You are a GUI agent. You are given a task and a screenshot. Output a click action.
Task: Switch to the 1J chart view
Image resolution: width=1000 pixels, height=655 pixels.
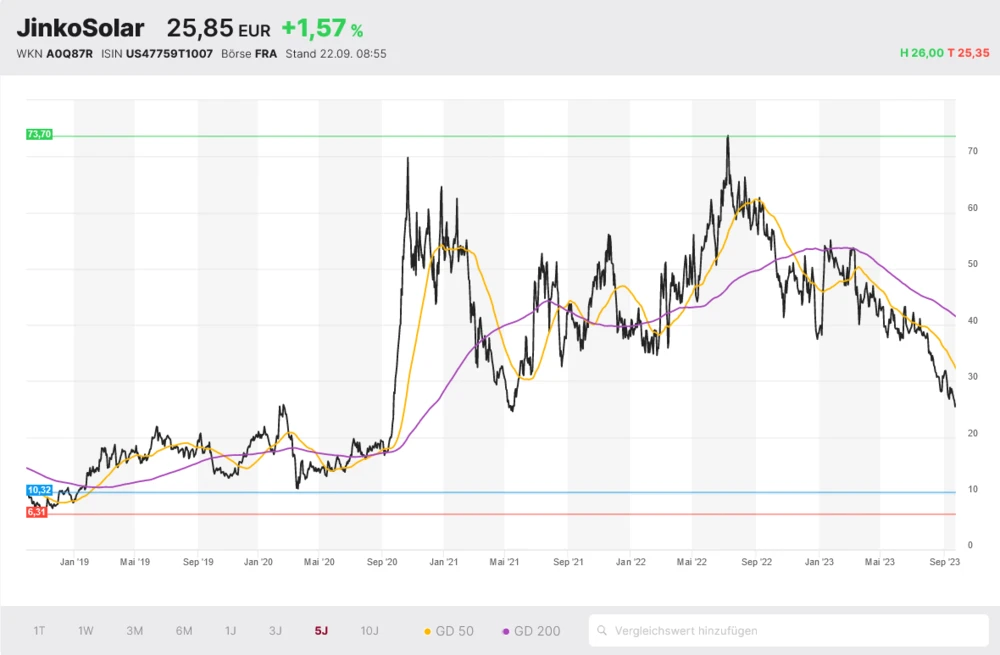pyautogui.click(x=230, y=631)
